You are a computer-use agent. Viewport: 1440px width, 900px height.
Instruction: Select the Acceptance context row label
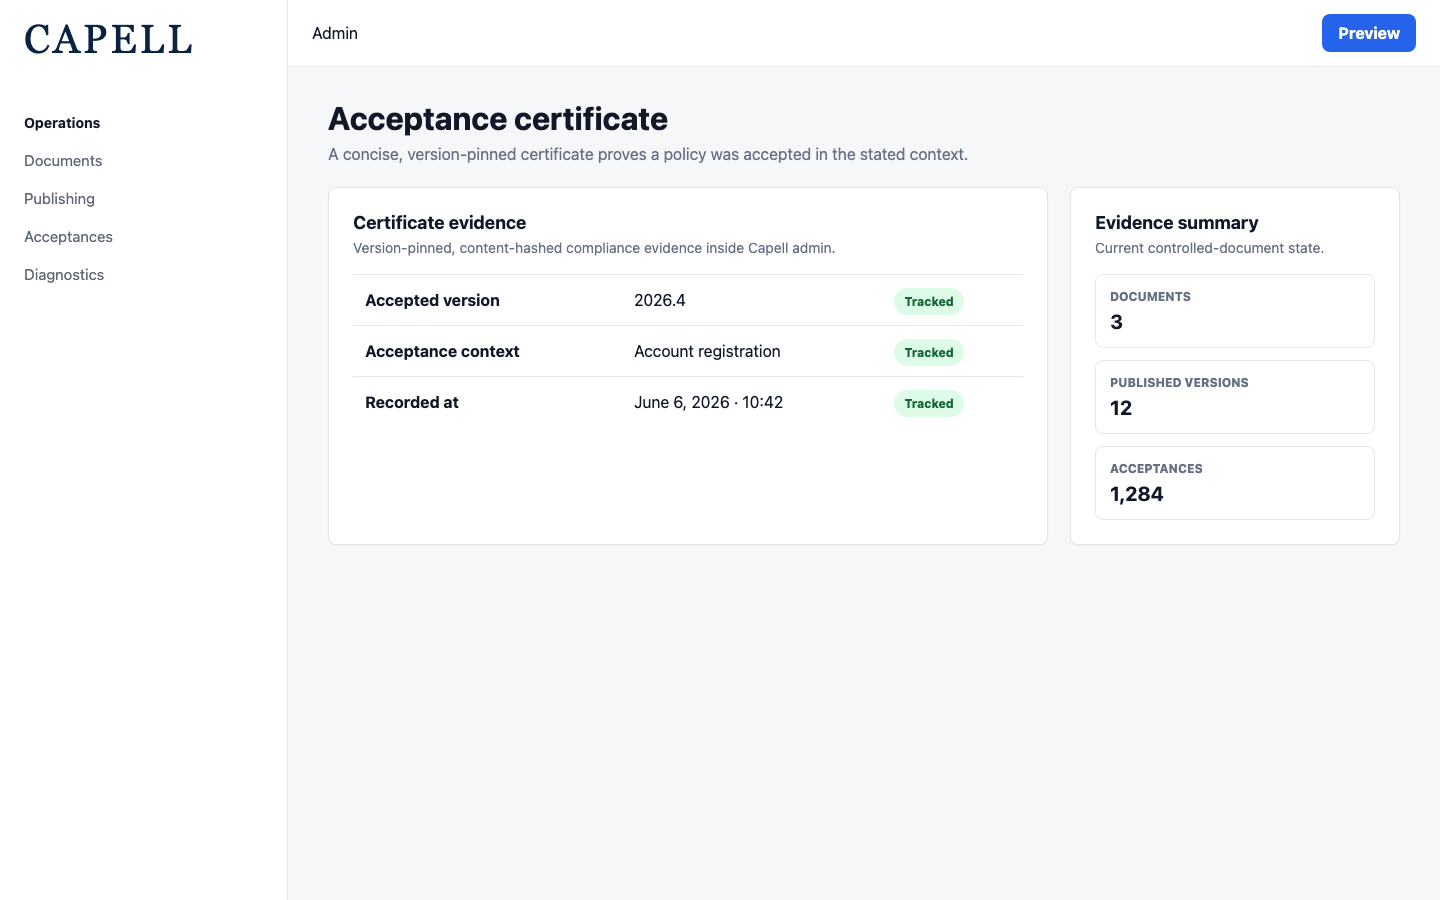tap(442, 351)
